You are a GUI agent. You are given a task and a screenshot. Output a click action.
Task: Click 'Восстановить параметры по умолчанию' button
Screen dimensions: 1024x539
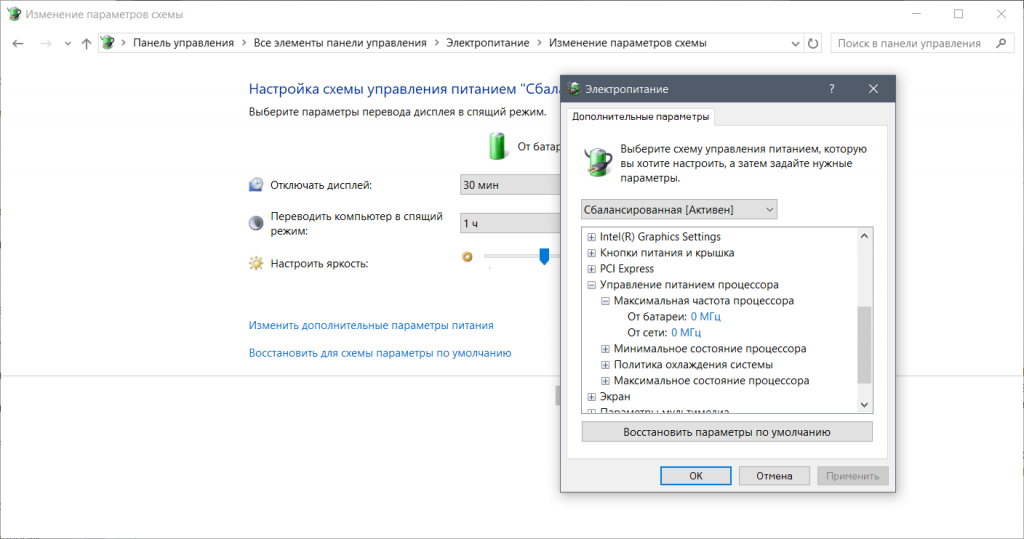727,432
